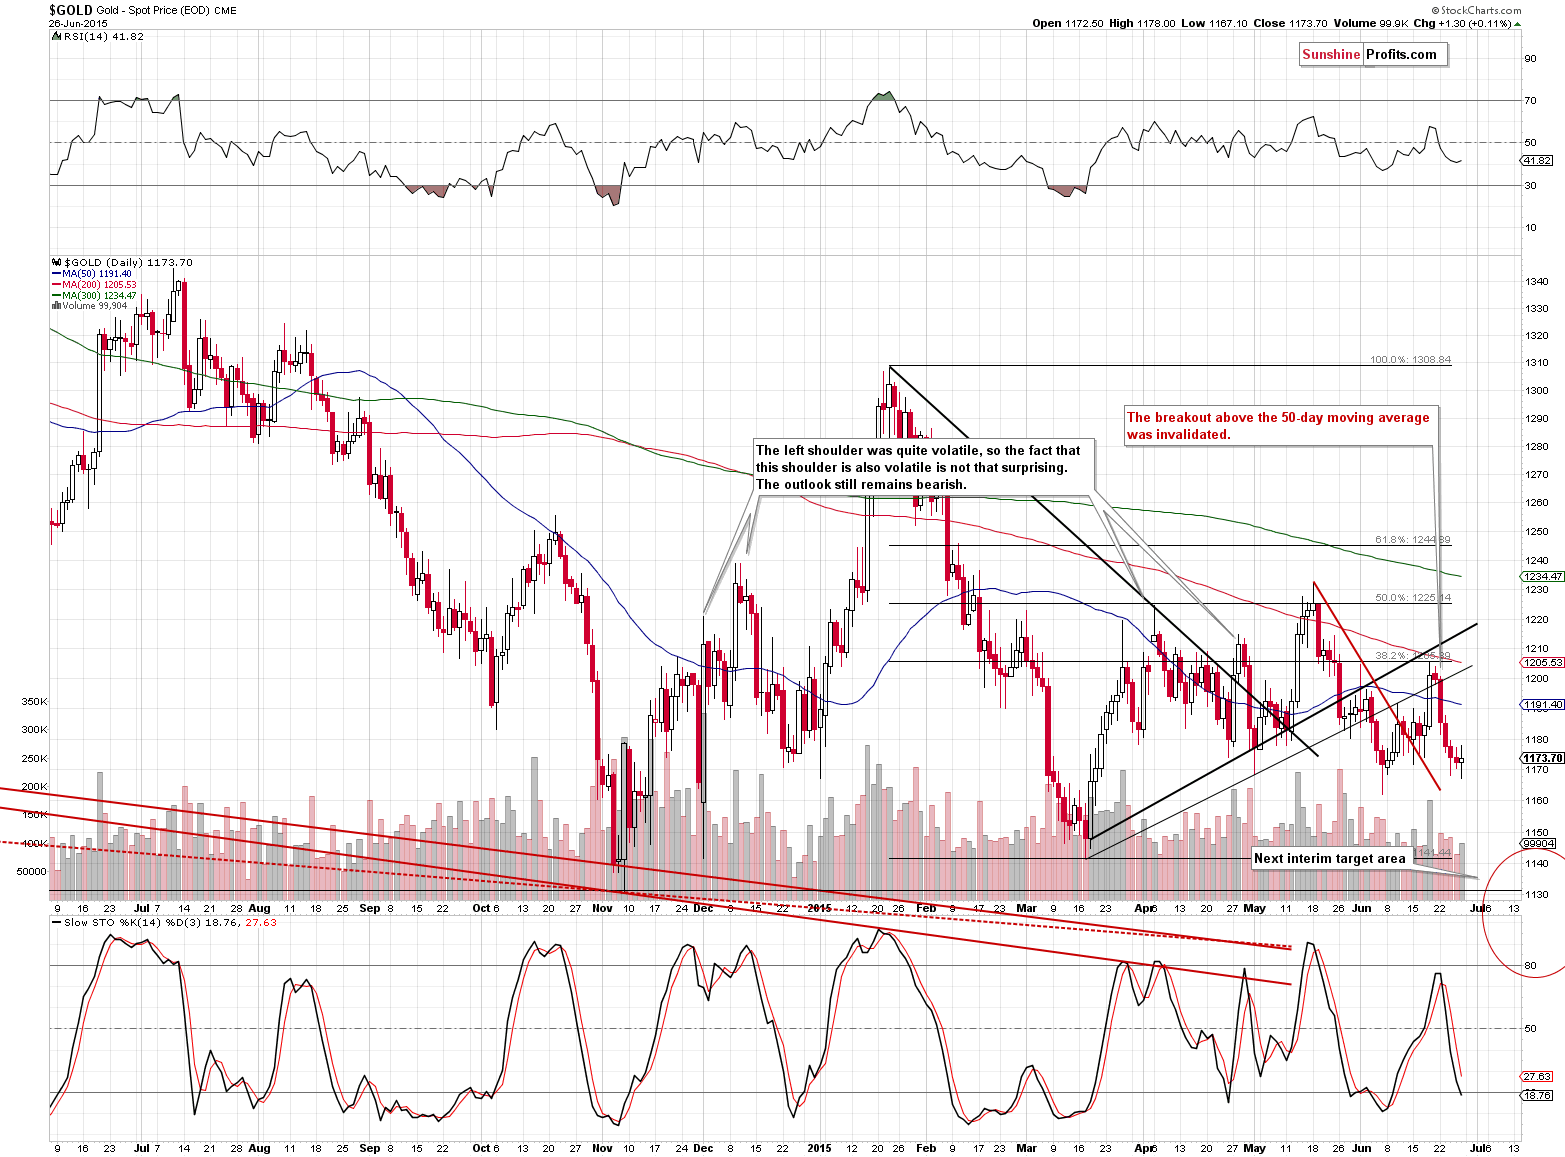This screenshot has width=1565, height=1157.
Task: Click the '$GOLD (Daily) 1173.70' legend text
Action: tap(128, 262)
